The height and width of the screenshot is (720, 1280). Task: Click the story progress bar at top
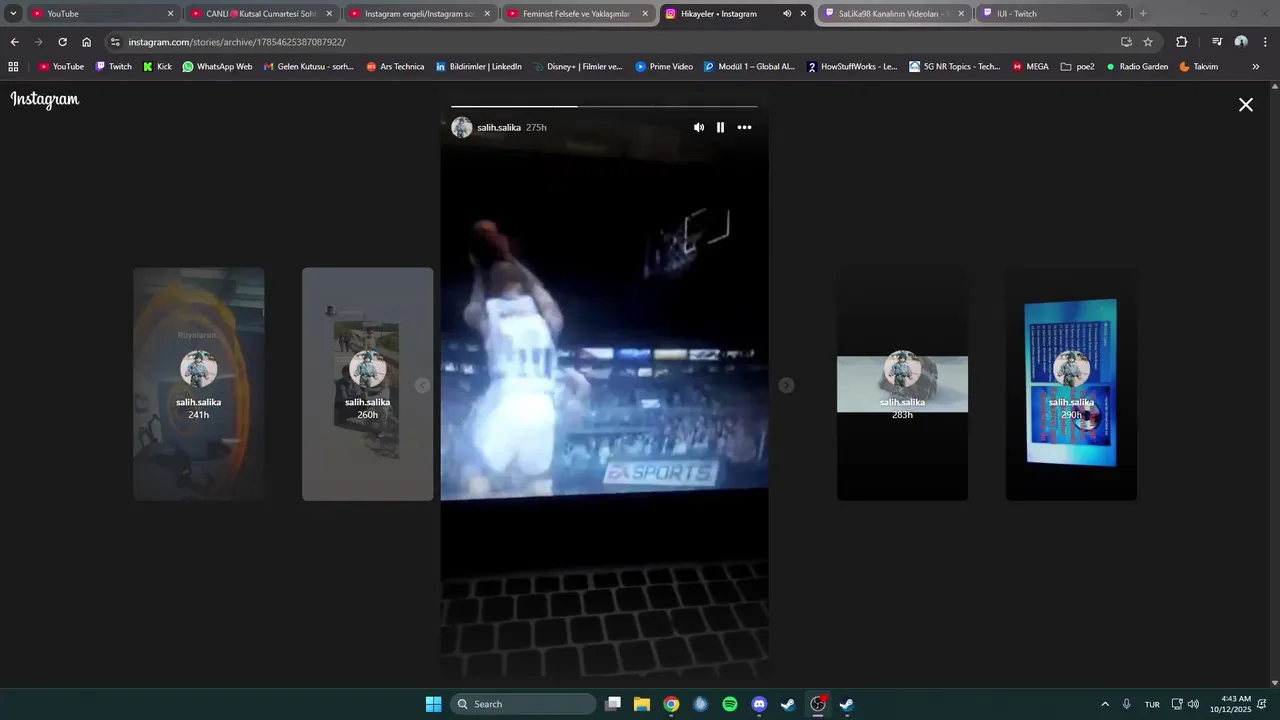(604, 106)
